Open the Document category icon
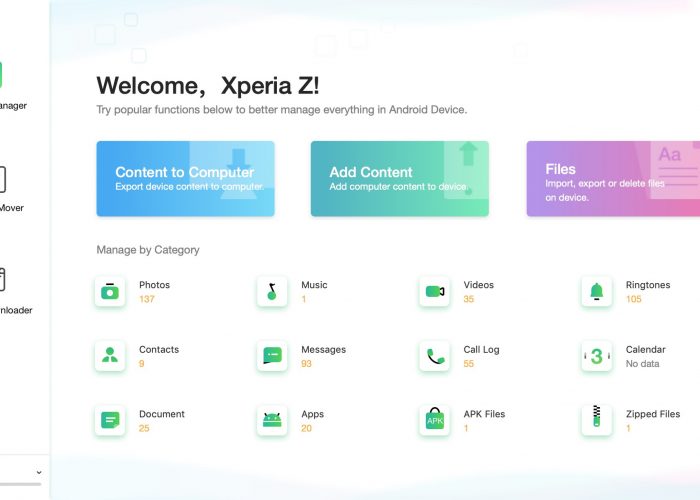This screenshot has height=500, width=700. coord(110,420)
